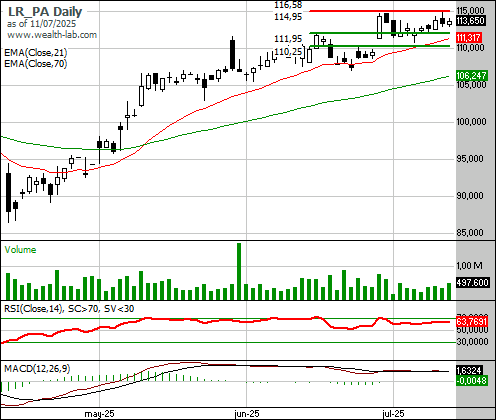Click the volume value tag 497,600
The height and width of the screenshot is (420, 496).
472,283
